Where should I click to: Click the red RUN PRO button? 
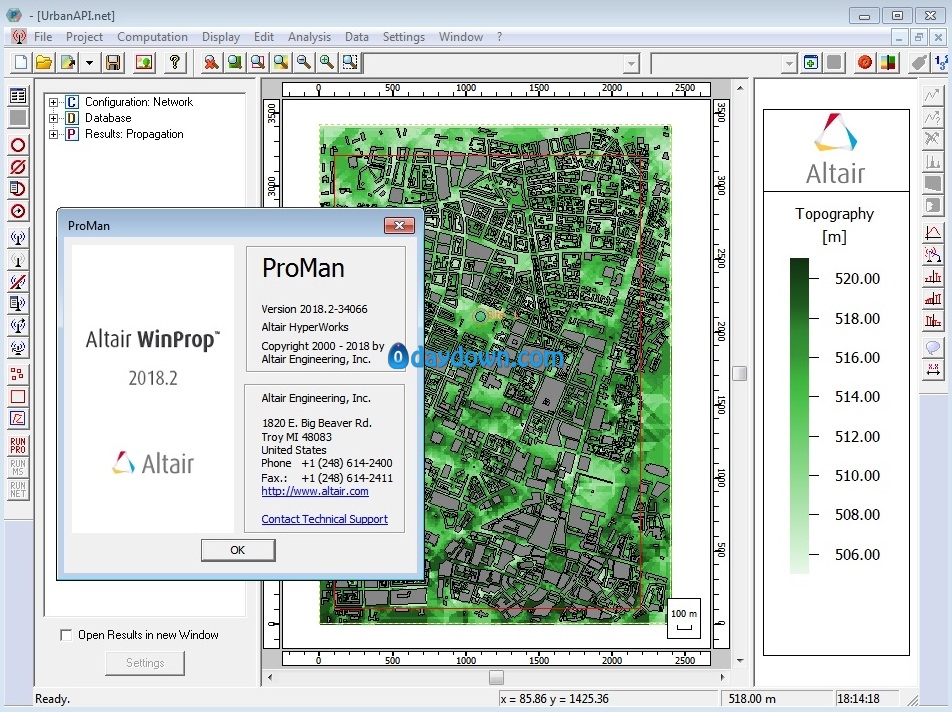click(18, 446)
